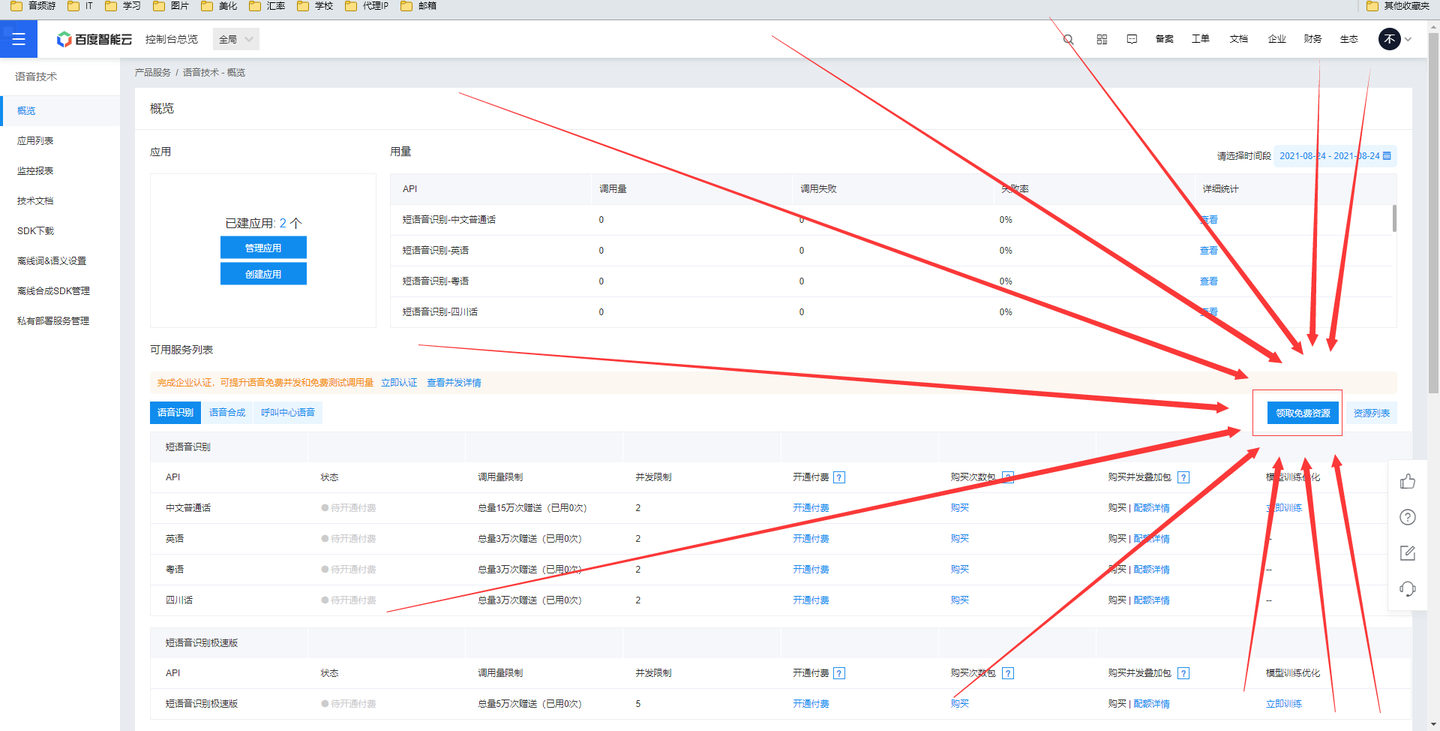
Task: Click the help icon beside 开通付费 in the first table
Action: (x=840, y=477)
